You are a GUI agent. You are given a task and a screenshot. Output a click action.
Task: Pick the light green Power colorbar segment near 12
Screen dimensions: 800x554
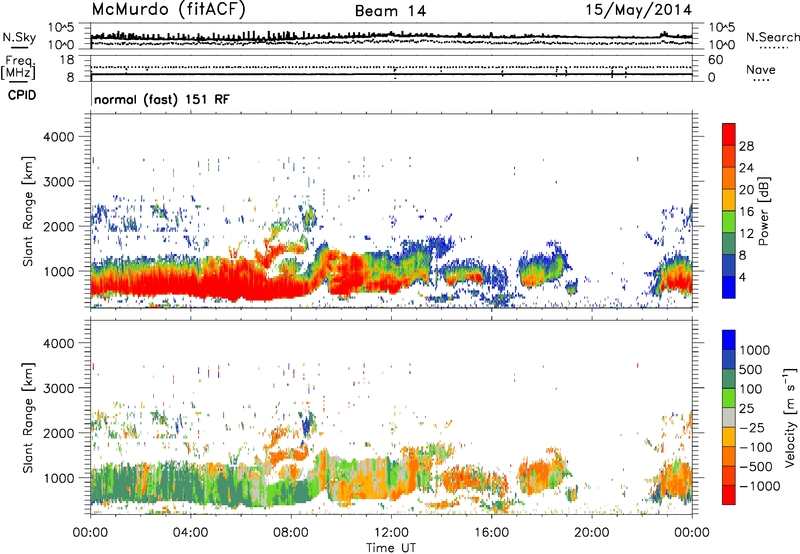[729, 221]
